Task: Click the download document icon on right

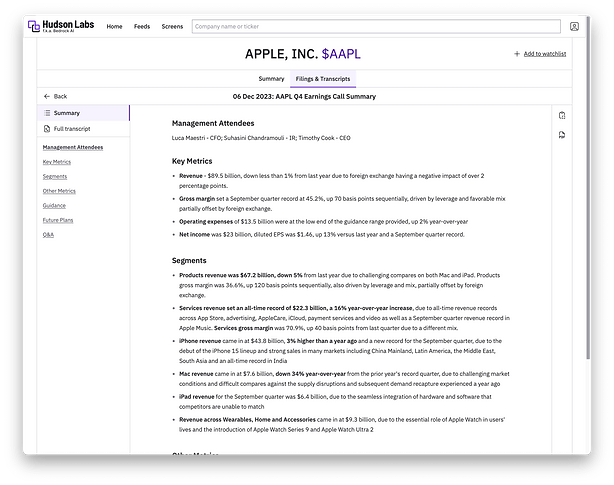Action: (x=563, y=134)
